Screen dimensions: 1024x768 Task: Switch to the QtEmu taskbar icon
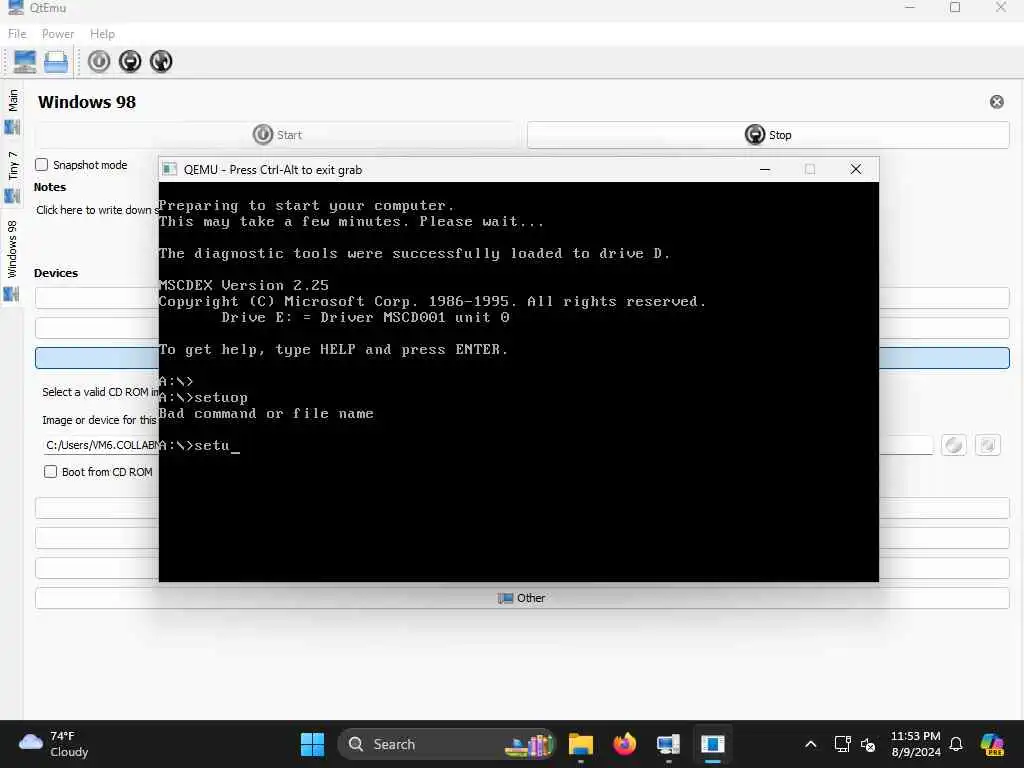668,744
